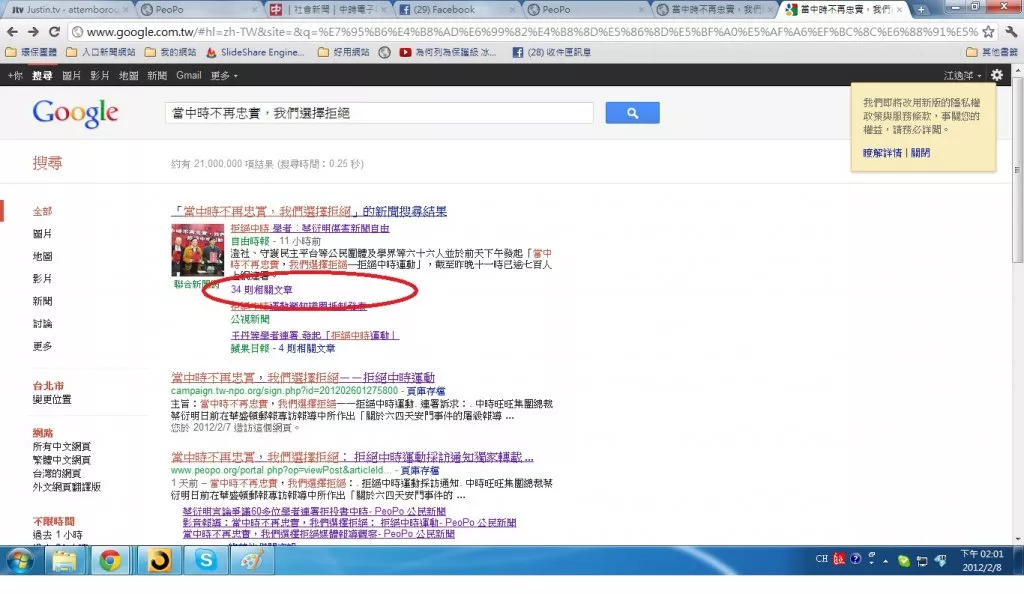Open the Windows Start button
The image size is (1024, 594).
point(21,560)
